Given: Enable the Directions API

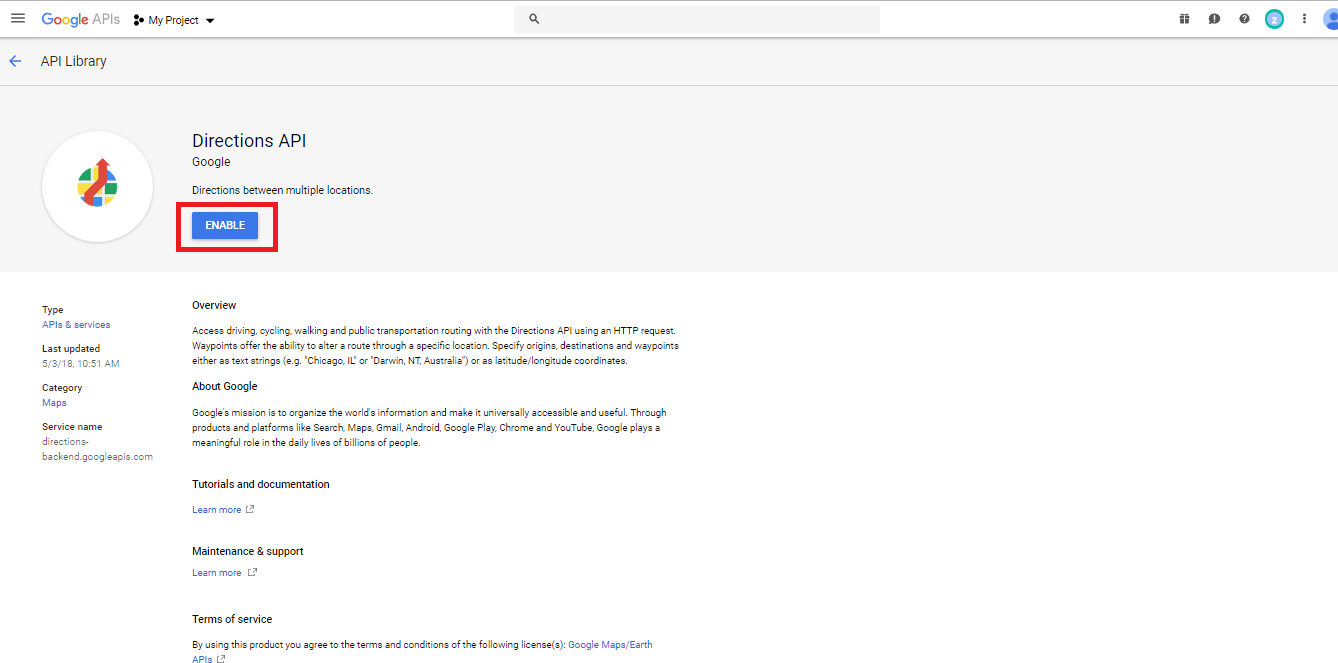Looking at the screenshot, I should (225, 225).
